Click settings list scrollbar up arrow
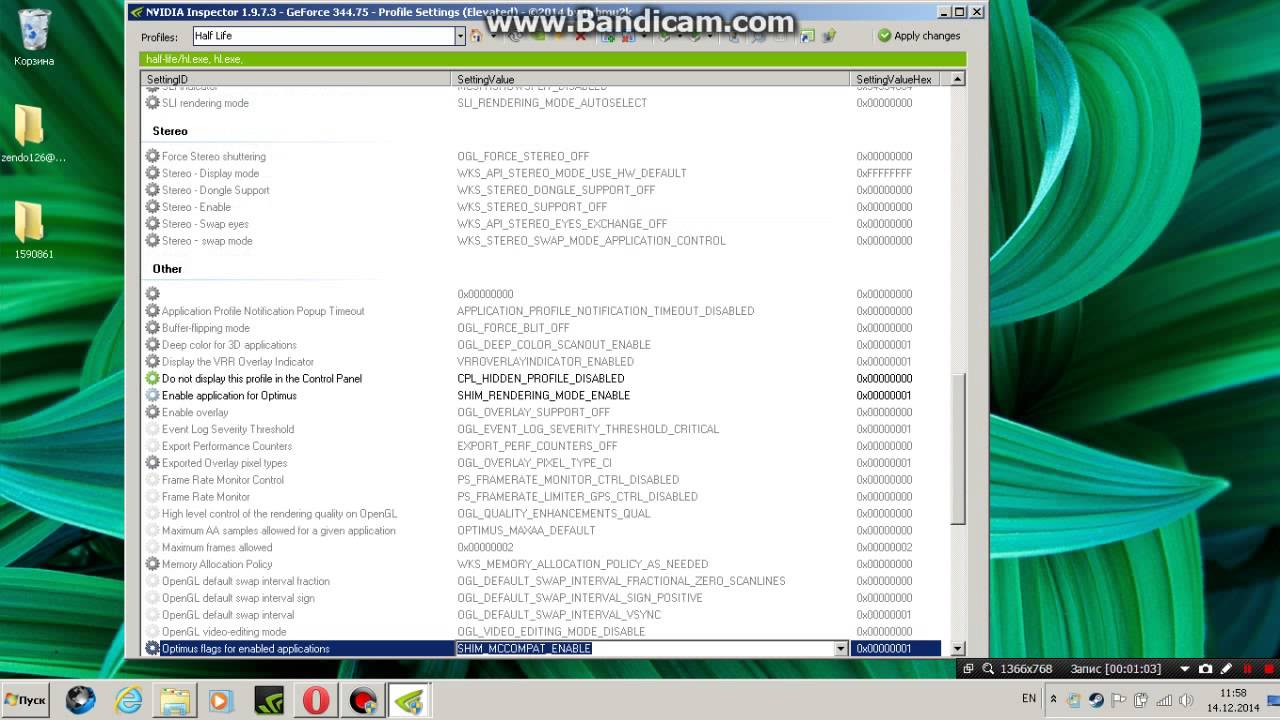Image resolution: width=1280 pixels, height=720 pixels. point(957,79)
